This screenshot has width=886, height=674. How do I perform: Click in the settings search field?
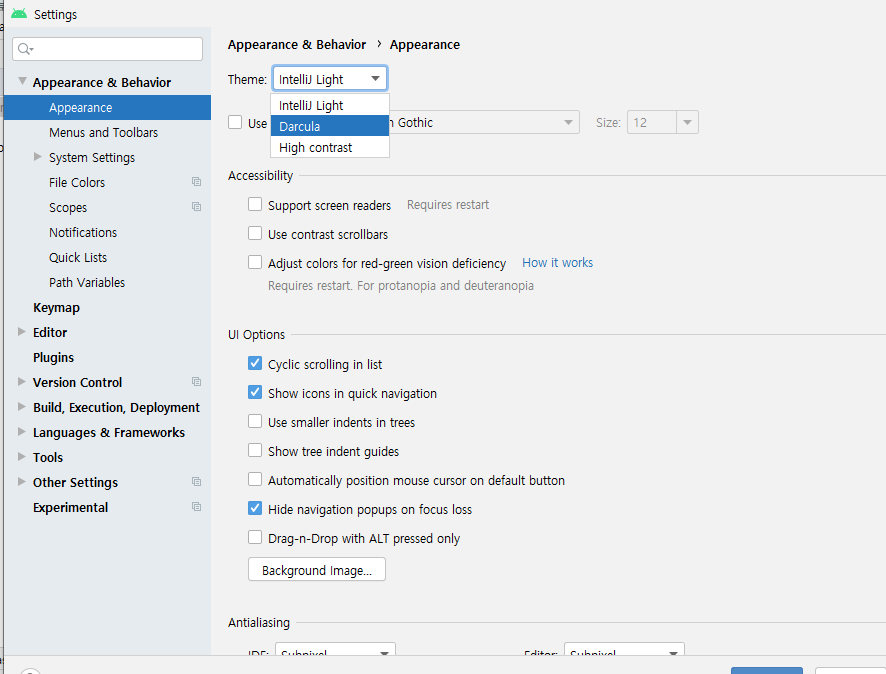click(107, 49)
